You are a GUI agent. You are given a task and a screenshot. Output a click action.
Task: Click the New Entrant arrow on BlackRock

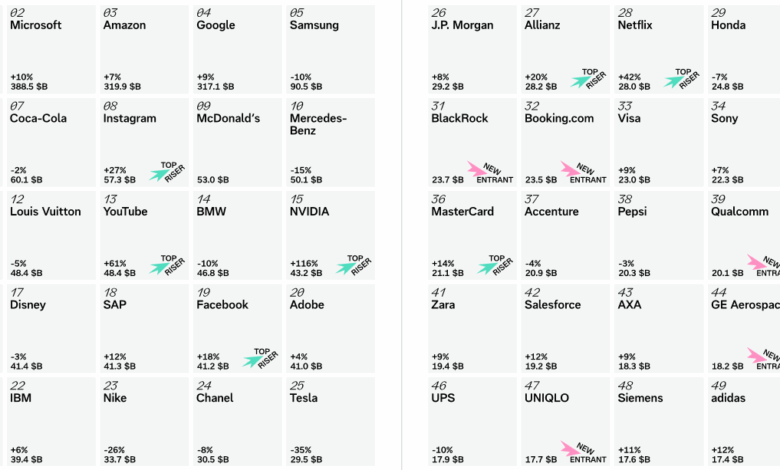click(475, 171)
